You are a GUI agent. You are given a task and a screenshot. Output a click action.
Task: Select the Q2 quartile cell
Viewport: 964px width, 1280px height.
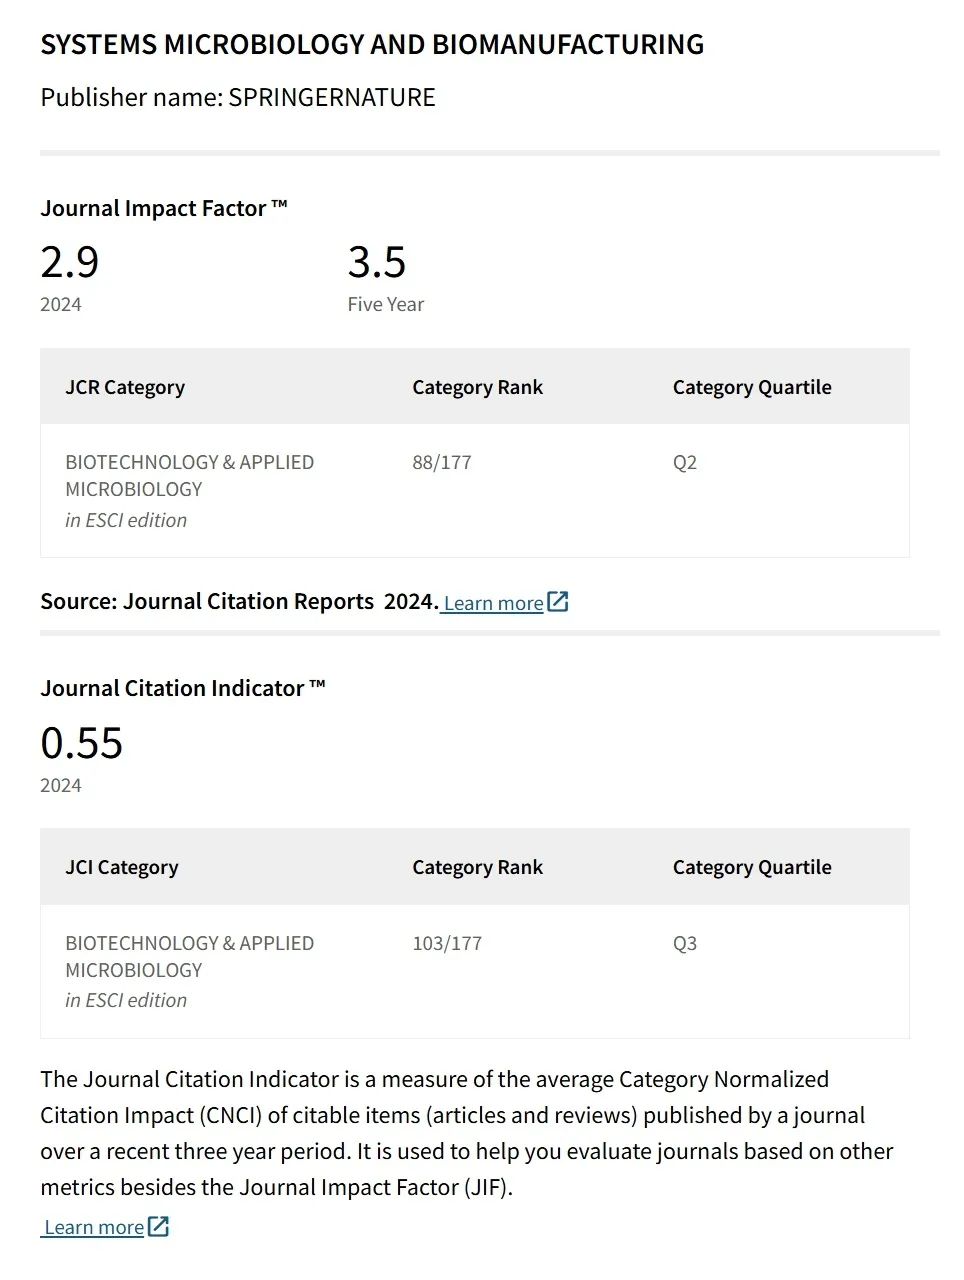coord(685,462)
